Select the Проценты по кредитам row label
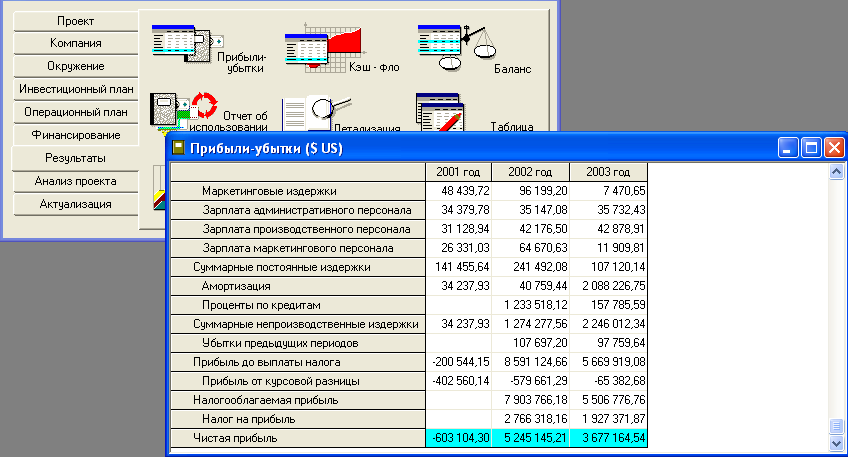Image resolution: width=848 pixels, height=457 pixels. 297,305
